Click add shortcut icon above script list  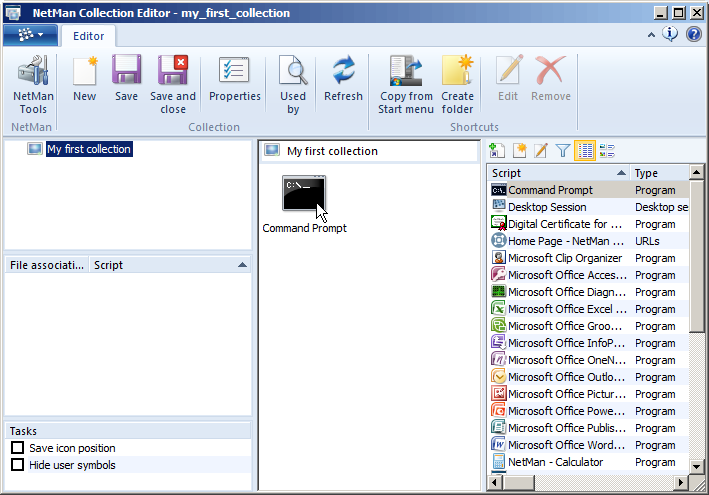click(x=497, y=151)
